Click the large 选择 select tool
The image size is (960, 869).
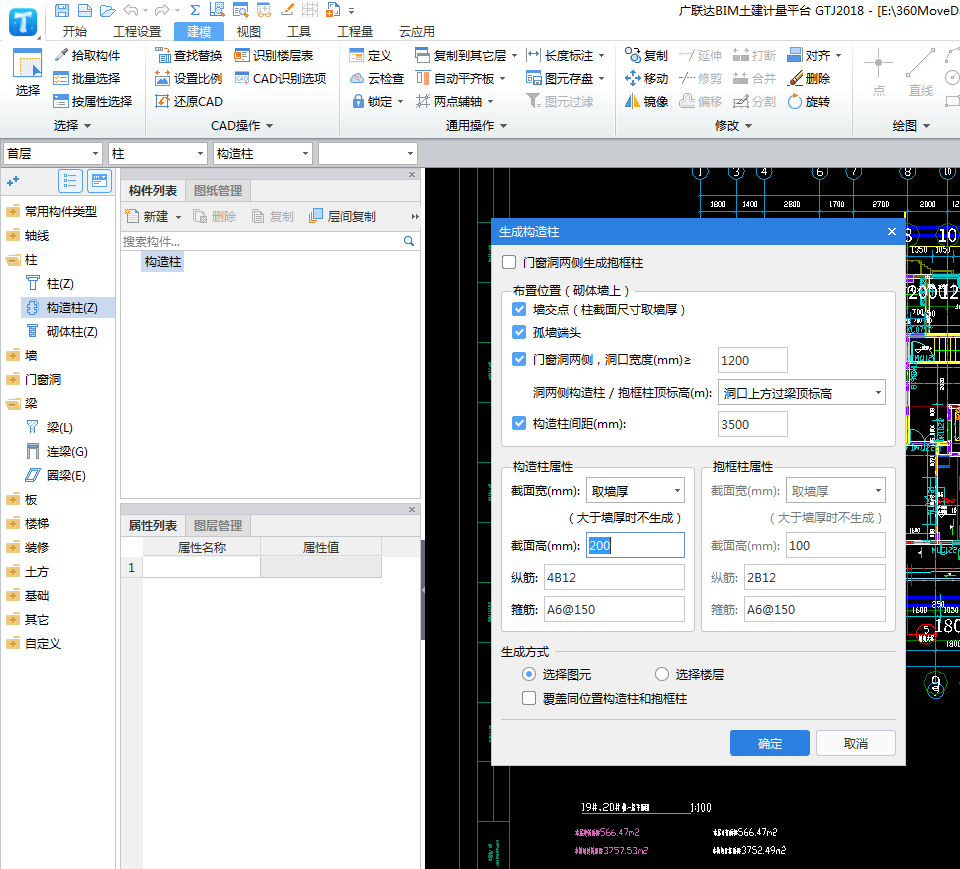tap(28, 72)
